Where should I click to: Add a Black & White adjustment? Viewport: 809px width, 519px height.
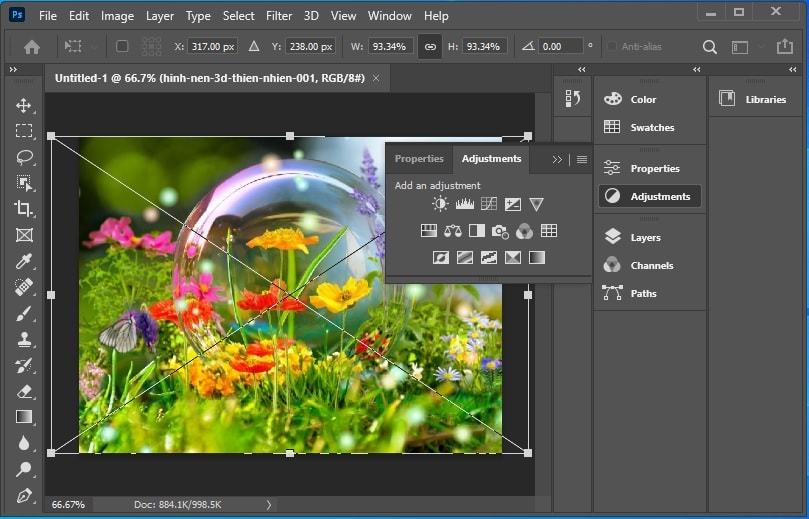476,231
